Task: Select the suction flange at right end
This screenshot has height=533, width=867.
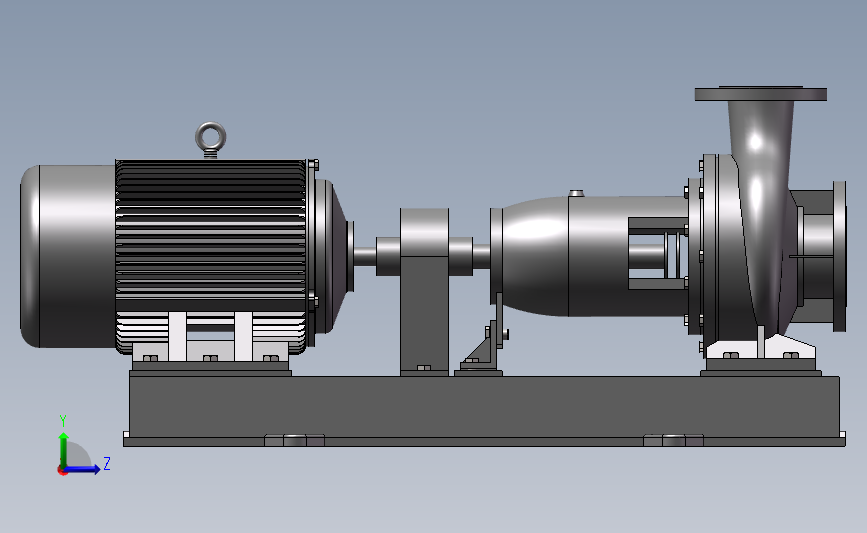Action: [839, 256]
